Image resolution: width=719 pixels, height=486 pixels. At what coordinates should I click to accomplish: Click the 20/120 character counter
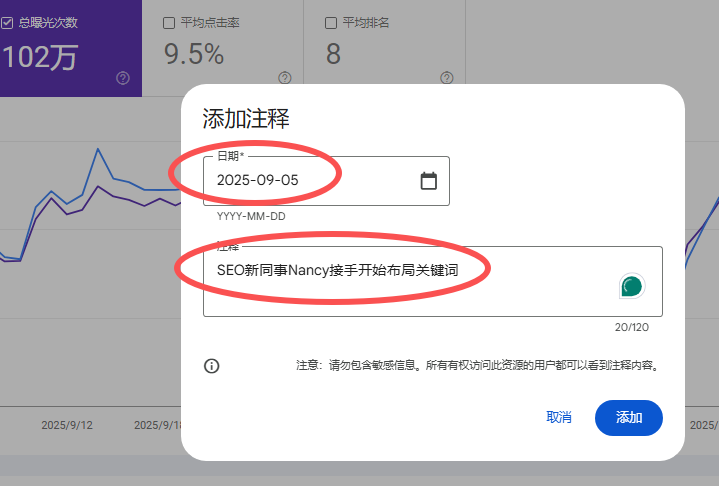[632, 327]
